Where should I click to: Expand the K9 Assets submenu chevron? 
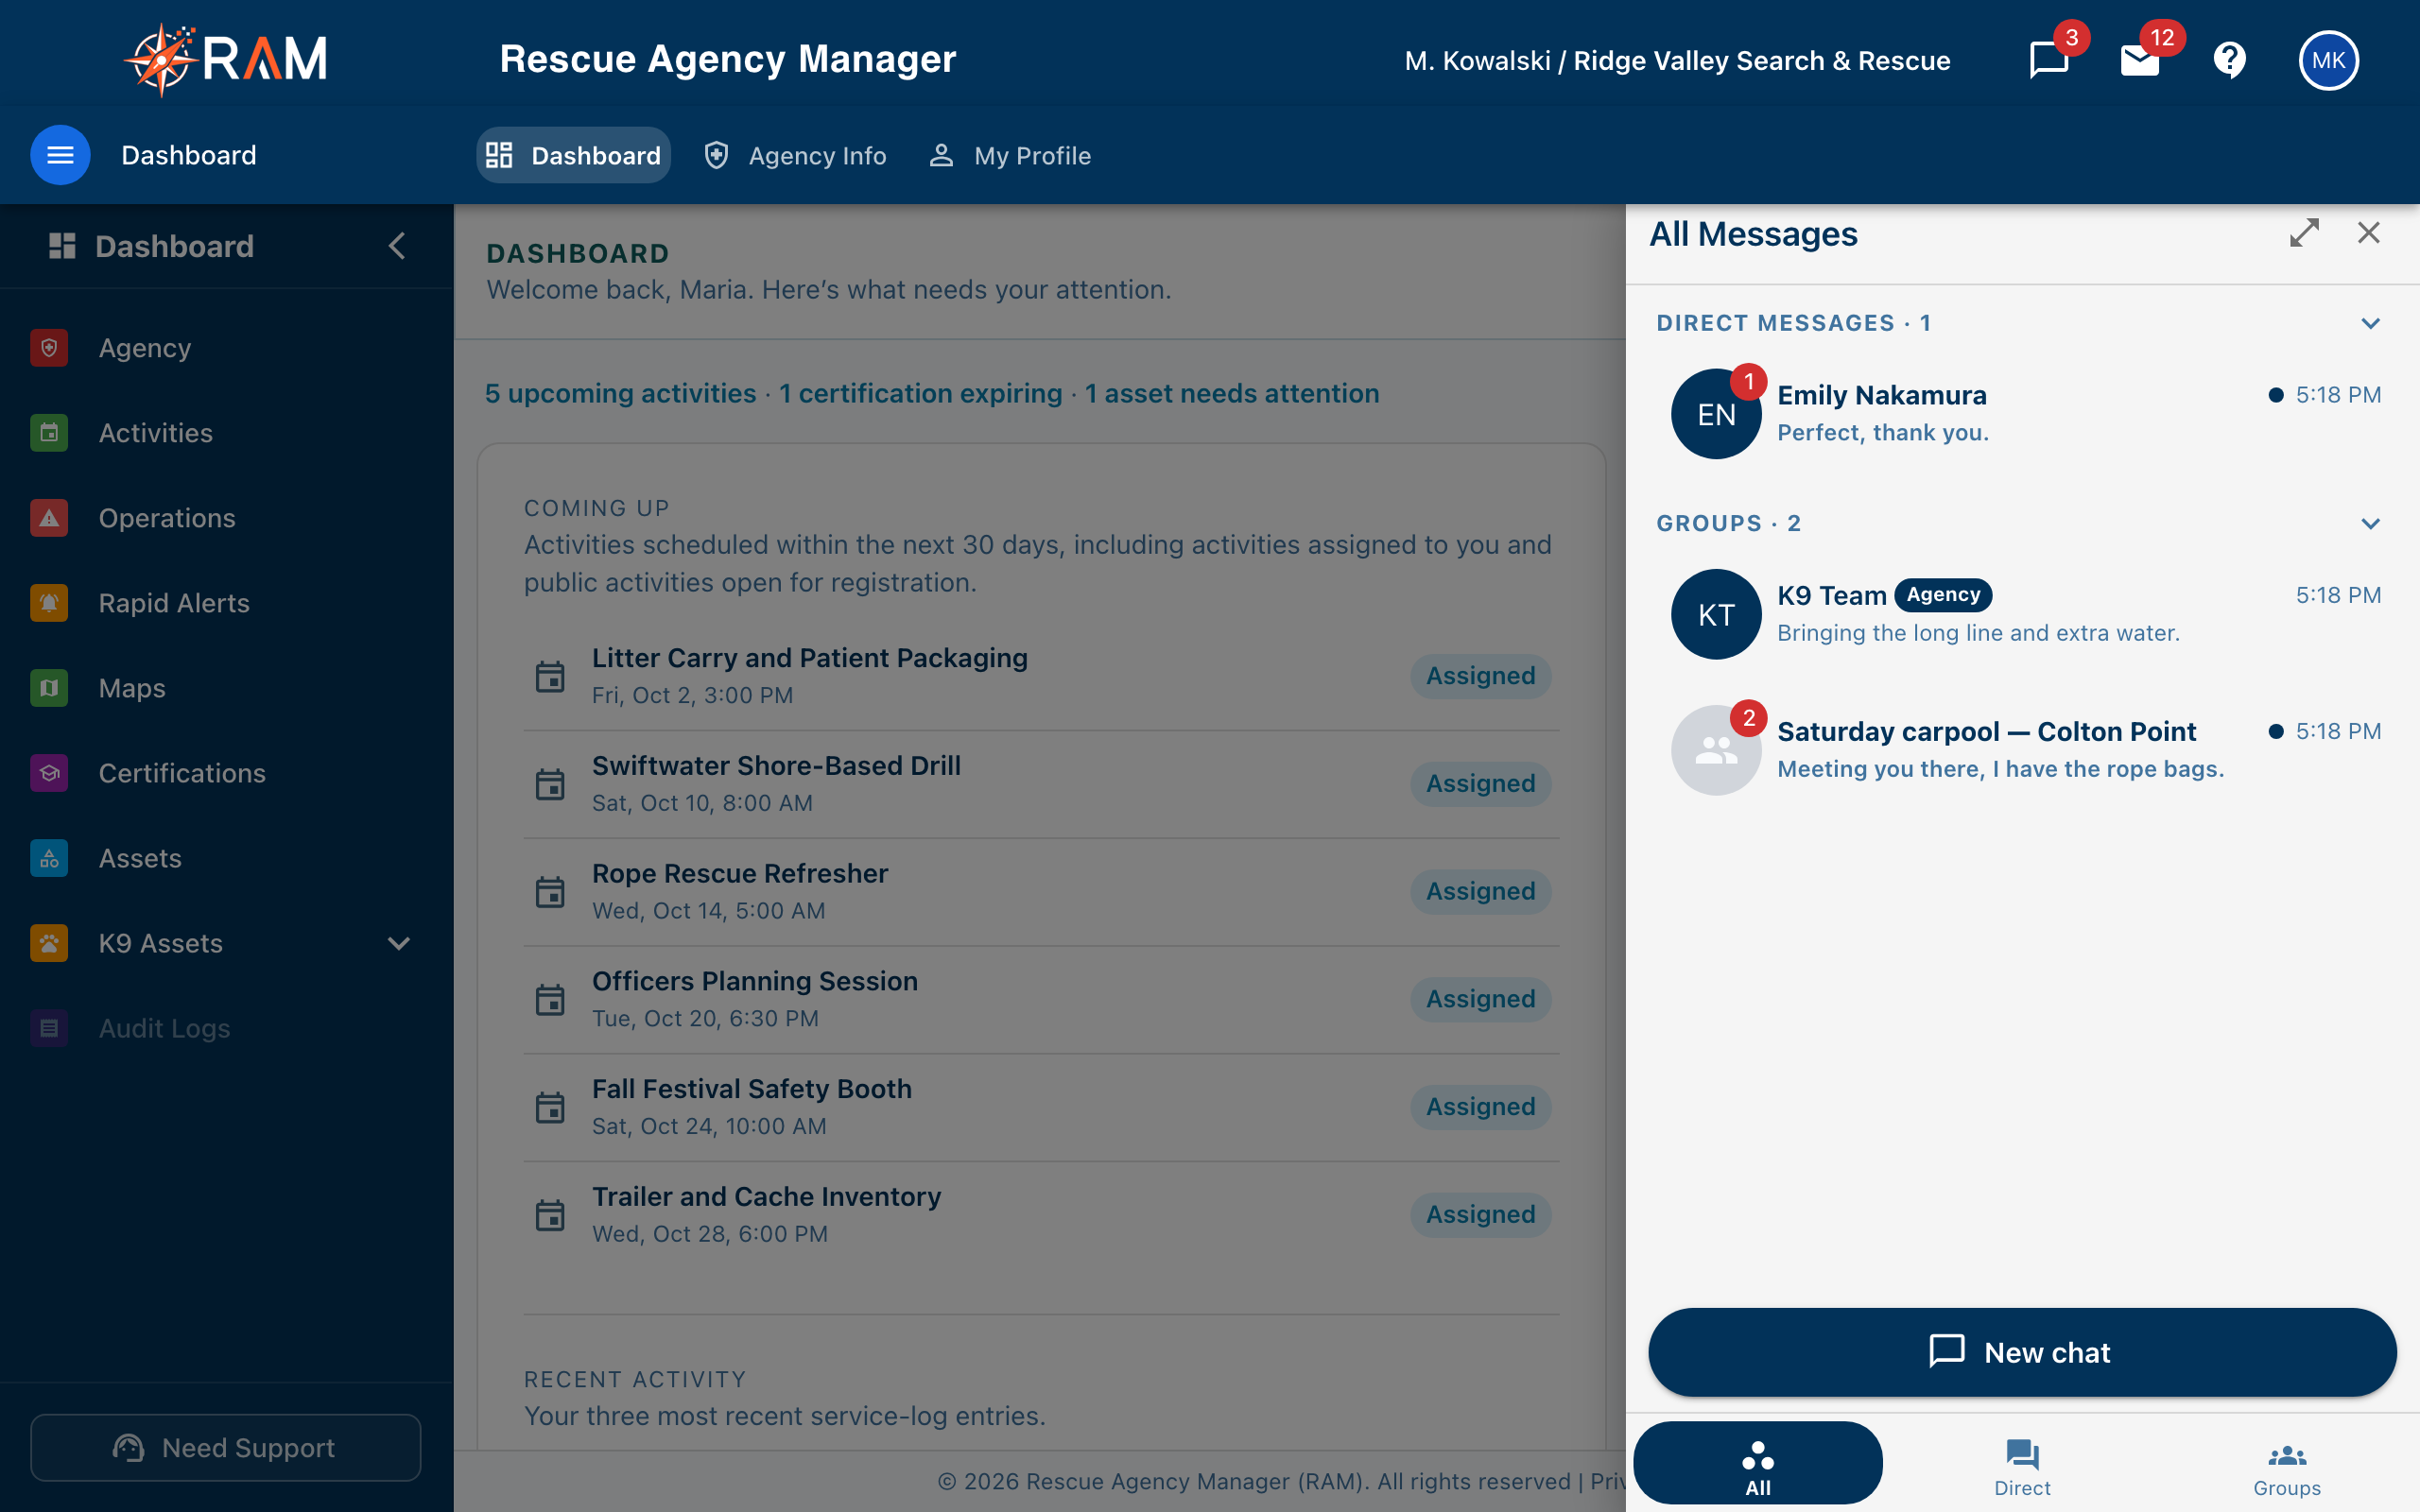[x=398, y=943]
